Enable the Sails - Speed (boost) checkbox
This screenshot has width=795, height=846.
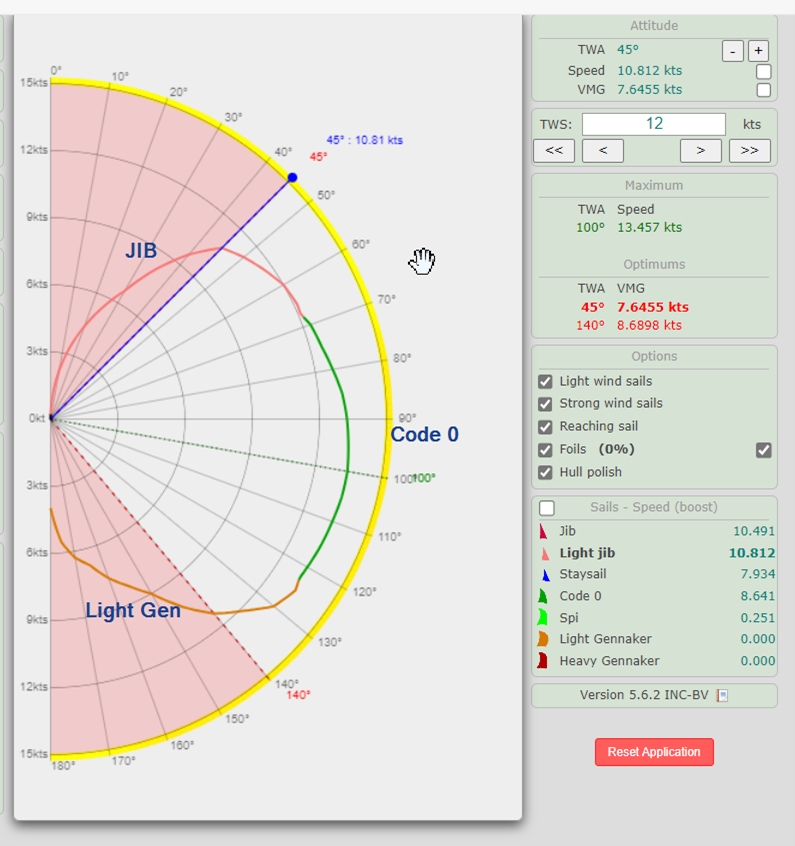pyautogui.click(x=547, y=508)
